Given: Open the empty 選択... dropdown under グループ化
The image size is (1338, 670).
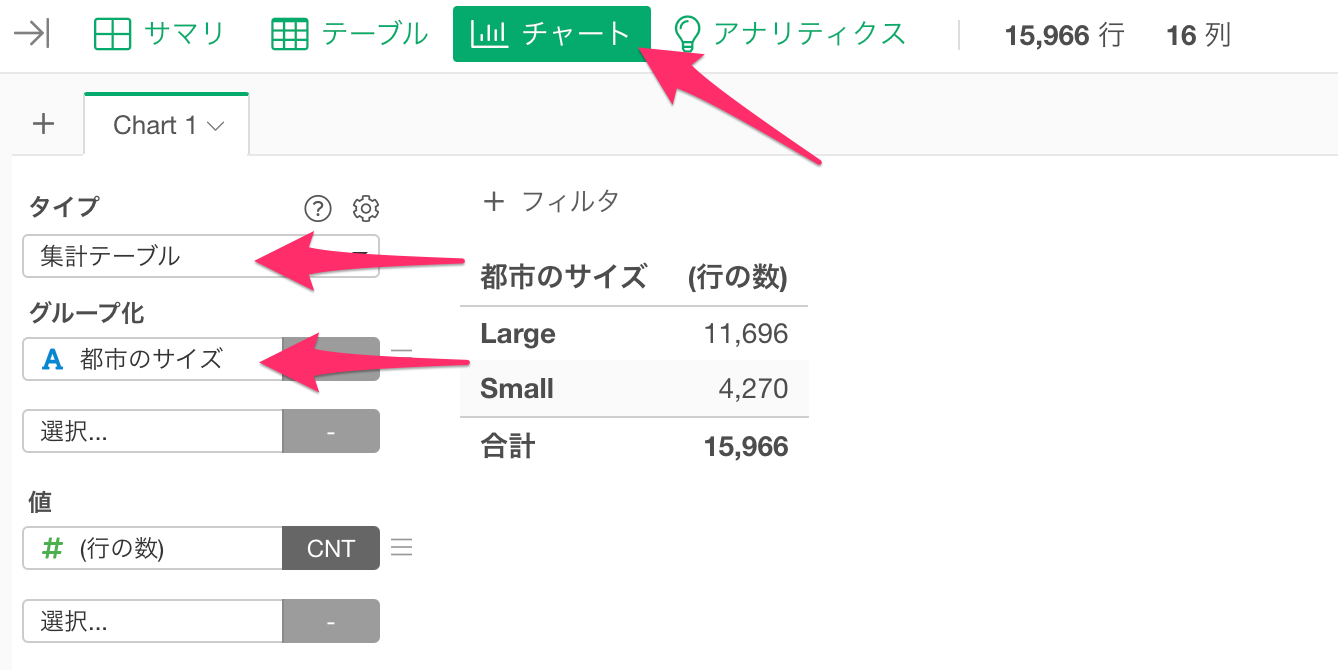Looking at the screenshot, I should point(152,432).
